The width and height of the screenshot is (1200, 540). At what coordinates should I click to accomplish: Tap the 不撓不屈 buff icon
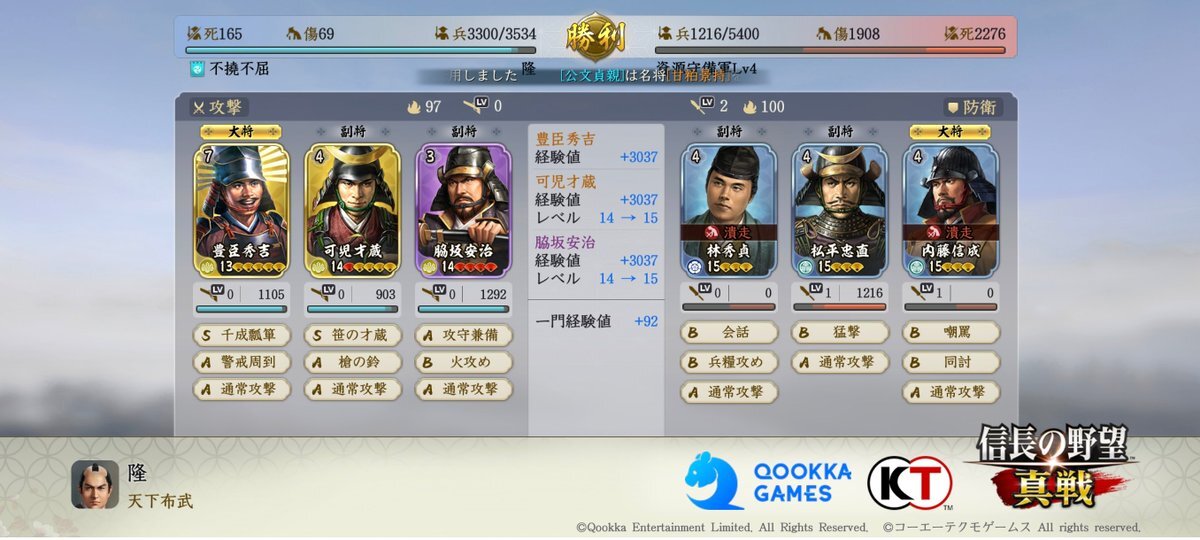(198, 69)
